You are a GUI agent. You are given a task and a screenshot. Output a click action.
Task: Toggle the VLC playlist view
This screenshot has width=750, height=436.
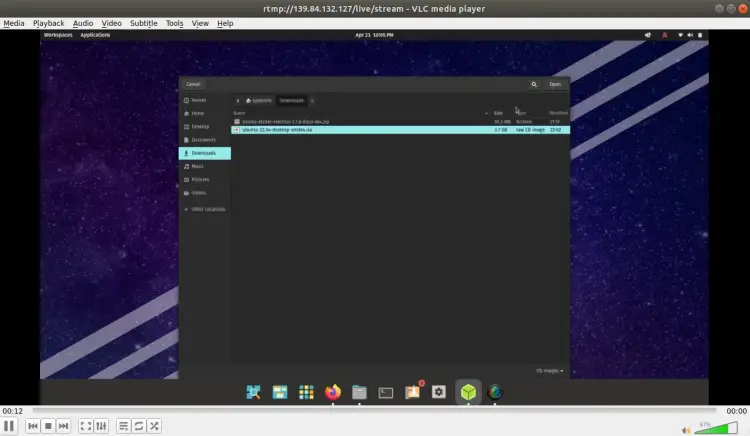123,426
